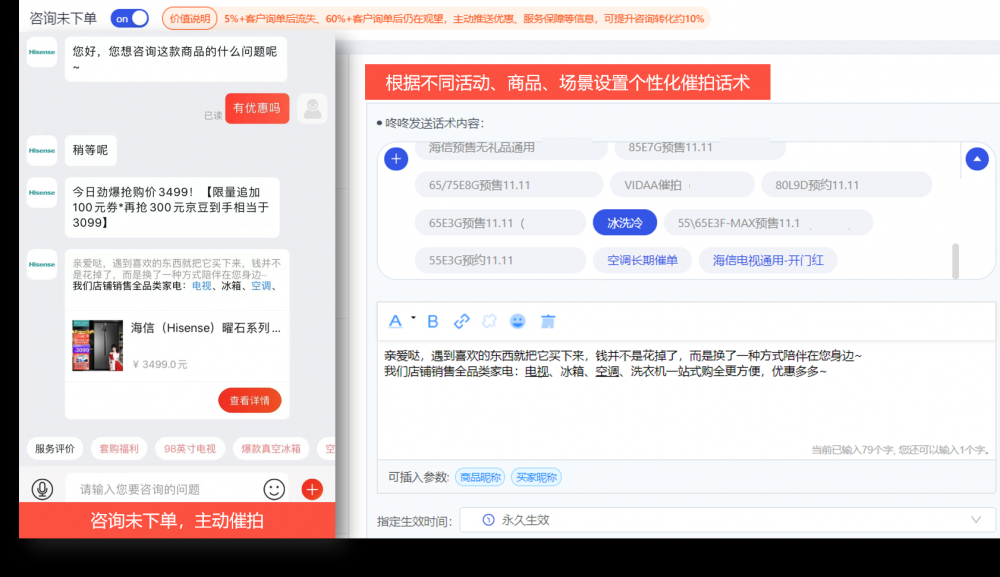Click the 咚咚发送话术内容 label
Viewport: 1000px width, 577px height.
point(434,123)
